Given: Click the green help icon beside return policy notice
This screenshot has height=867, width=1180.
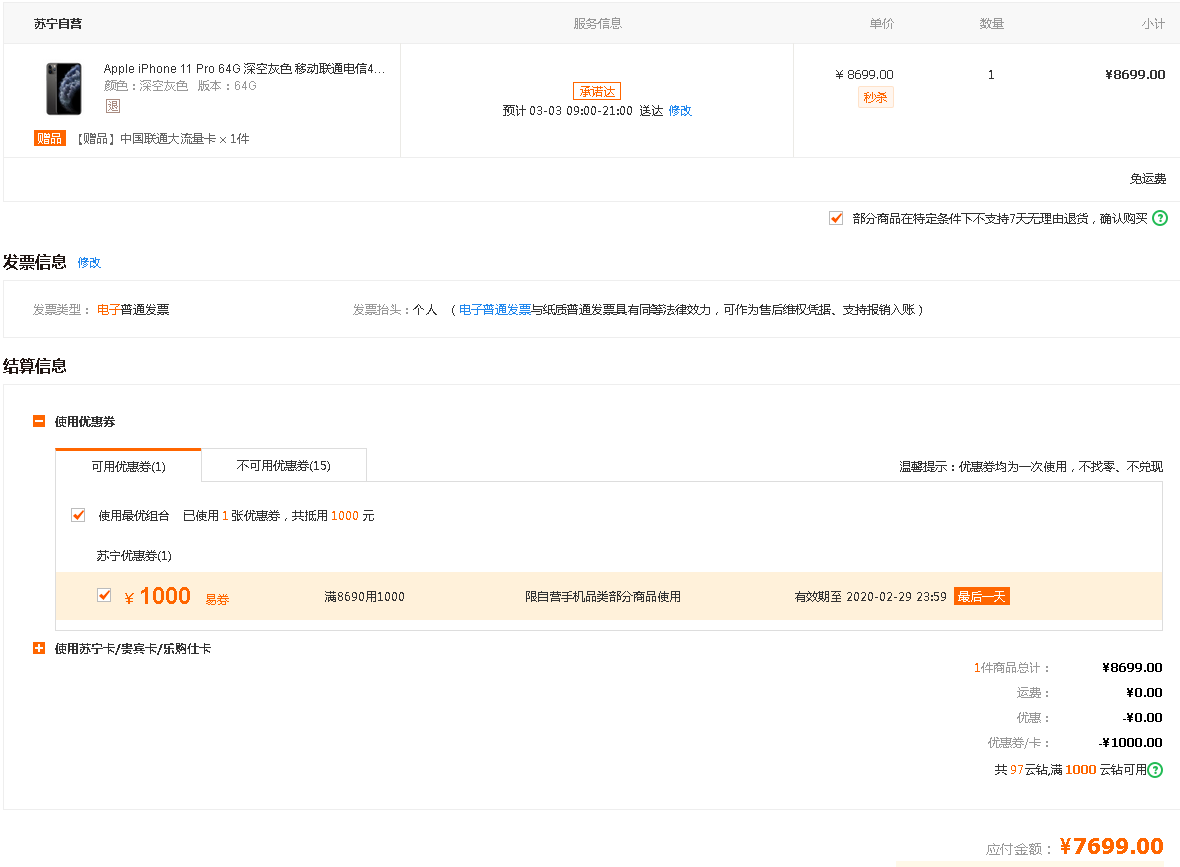Looking at the screenshot, I should coord(1160,218).
